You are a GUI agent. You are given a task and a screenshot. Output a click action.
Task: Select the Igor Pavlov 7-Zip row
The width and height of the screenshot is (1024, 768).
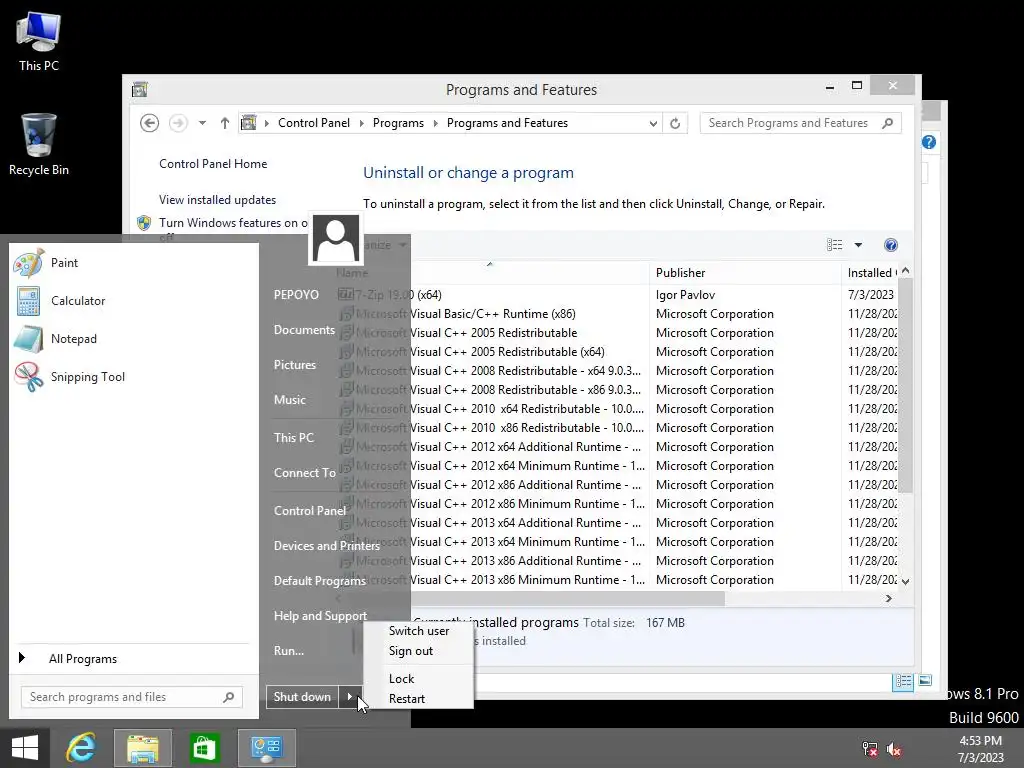(617, 295)
